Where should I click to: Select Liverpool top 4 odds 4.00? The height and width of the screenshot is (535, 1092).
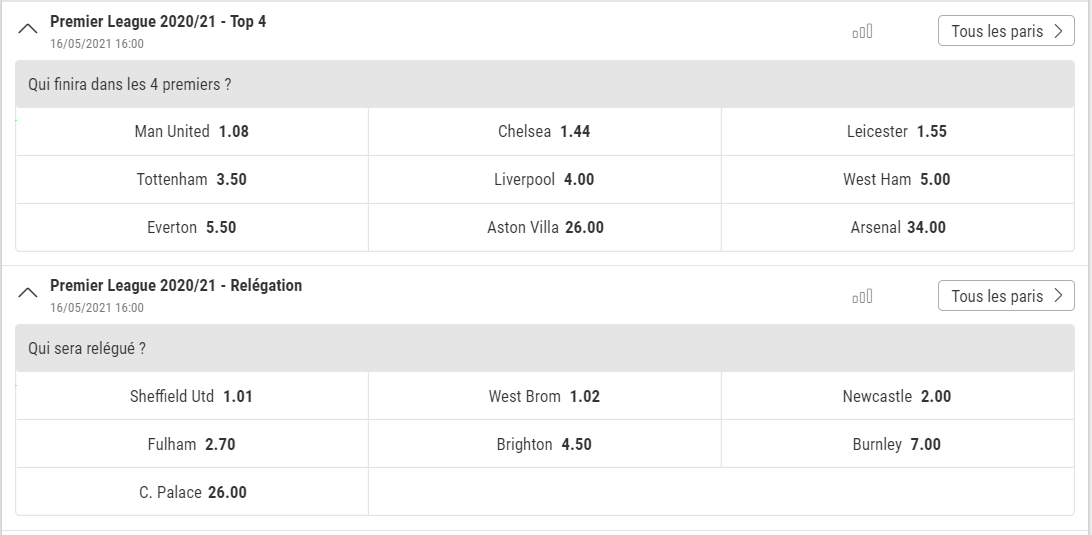coord(544,180)
